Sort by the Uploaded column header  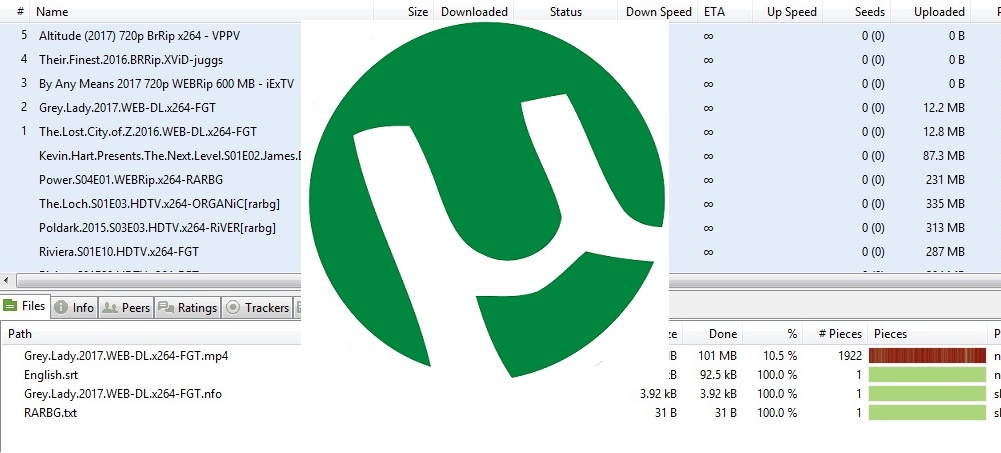(x=938, y=11)
